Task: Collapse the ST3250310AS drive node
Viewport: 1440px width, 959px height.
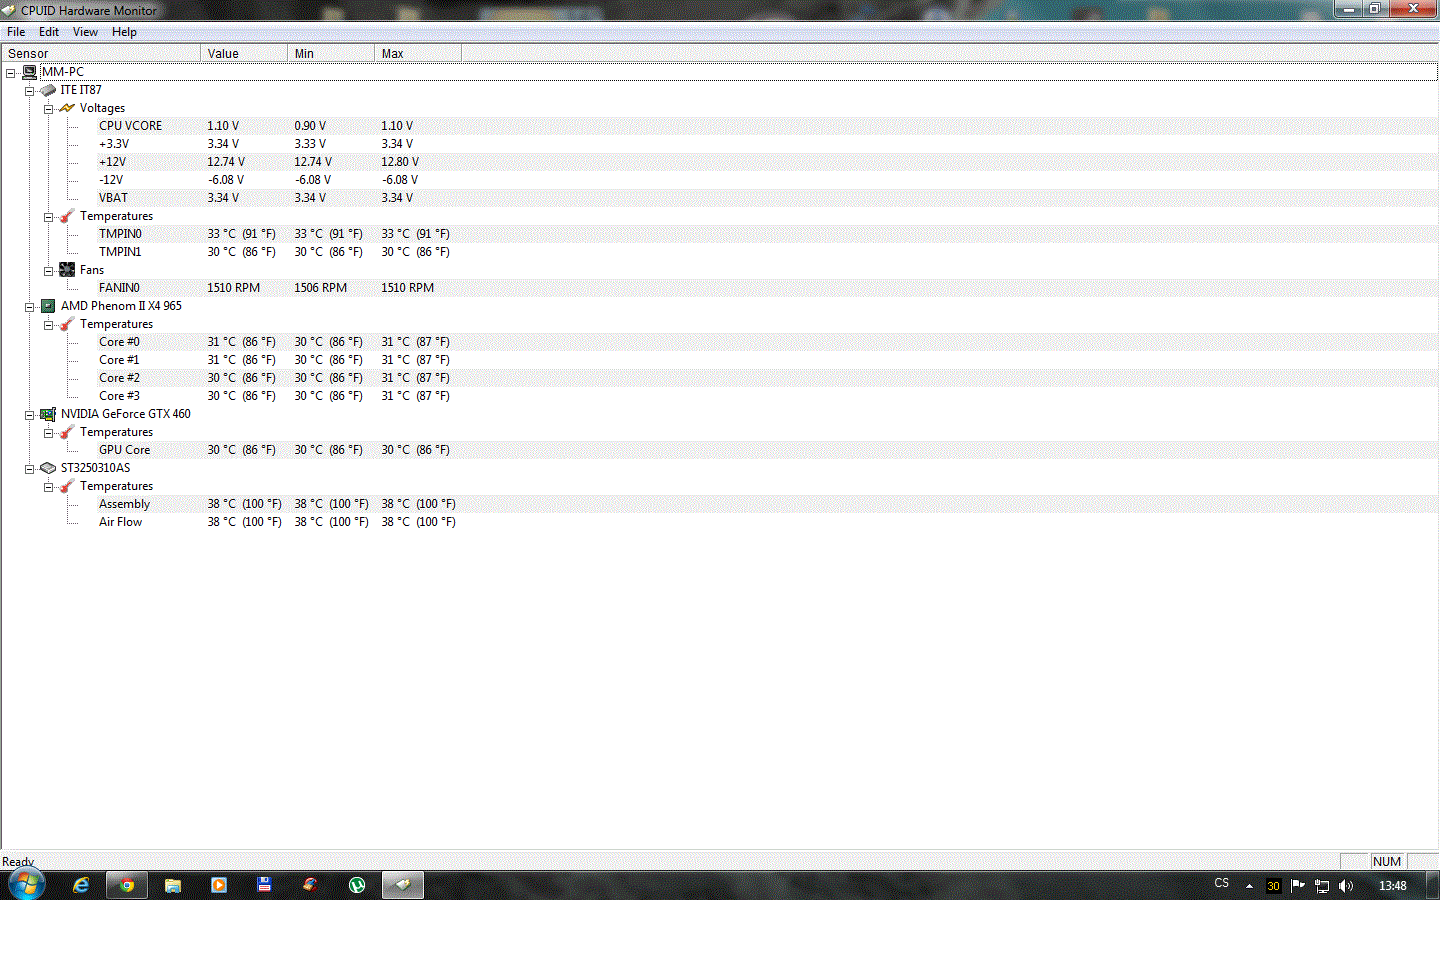Action: [x=29, y=469]
